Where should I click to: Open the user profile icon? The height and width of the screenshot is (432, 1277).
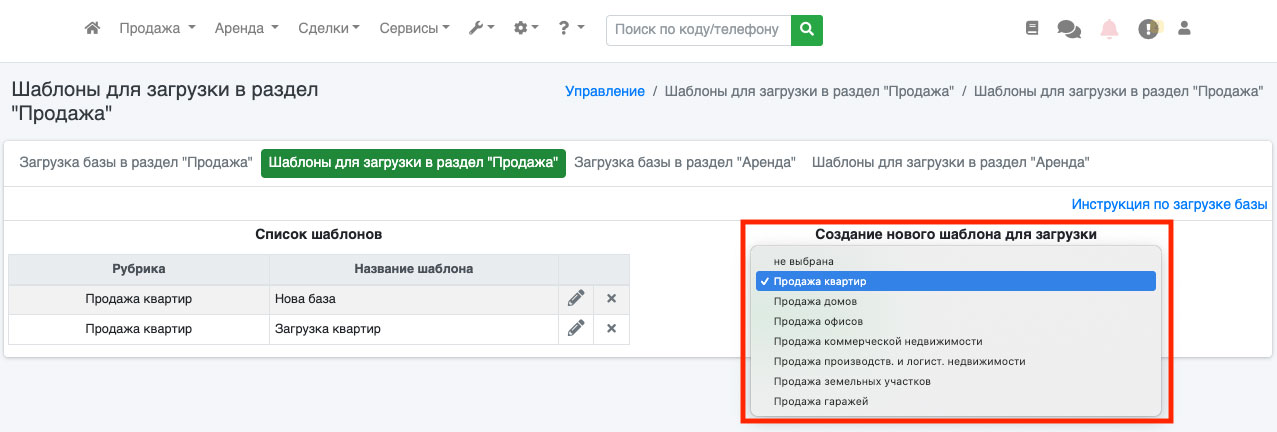click(1185, 29)
